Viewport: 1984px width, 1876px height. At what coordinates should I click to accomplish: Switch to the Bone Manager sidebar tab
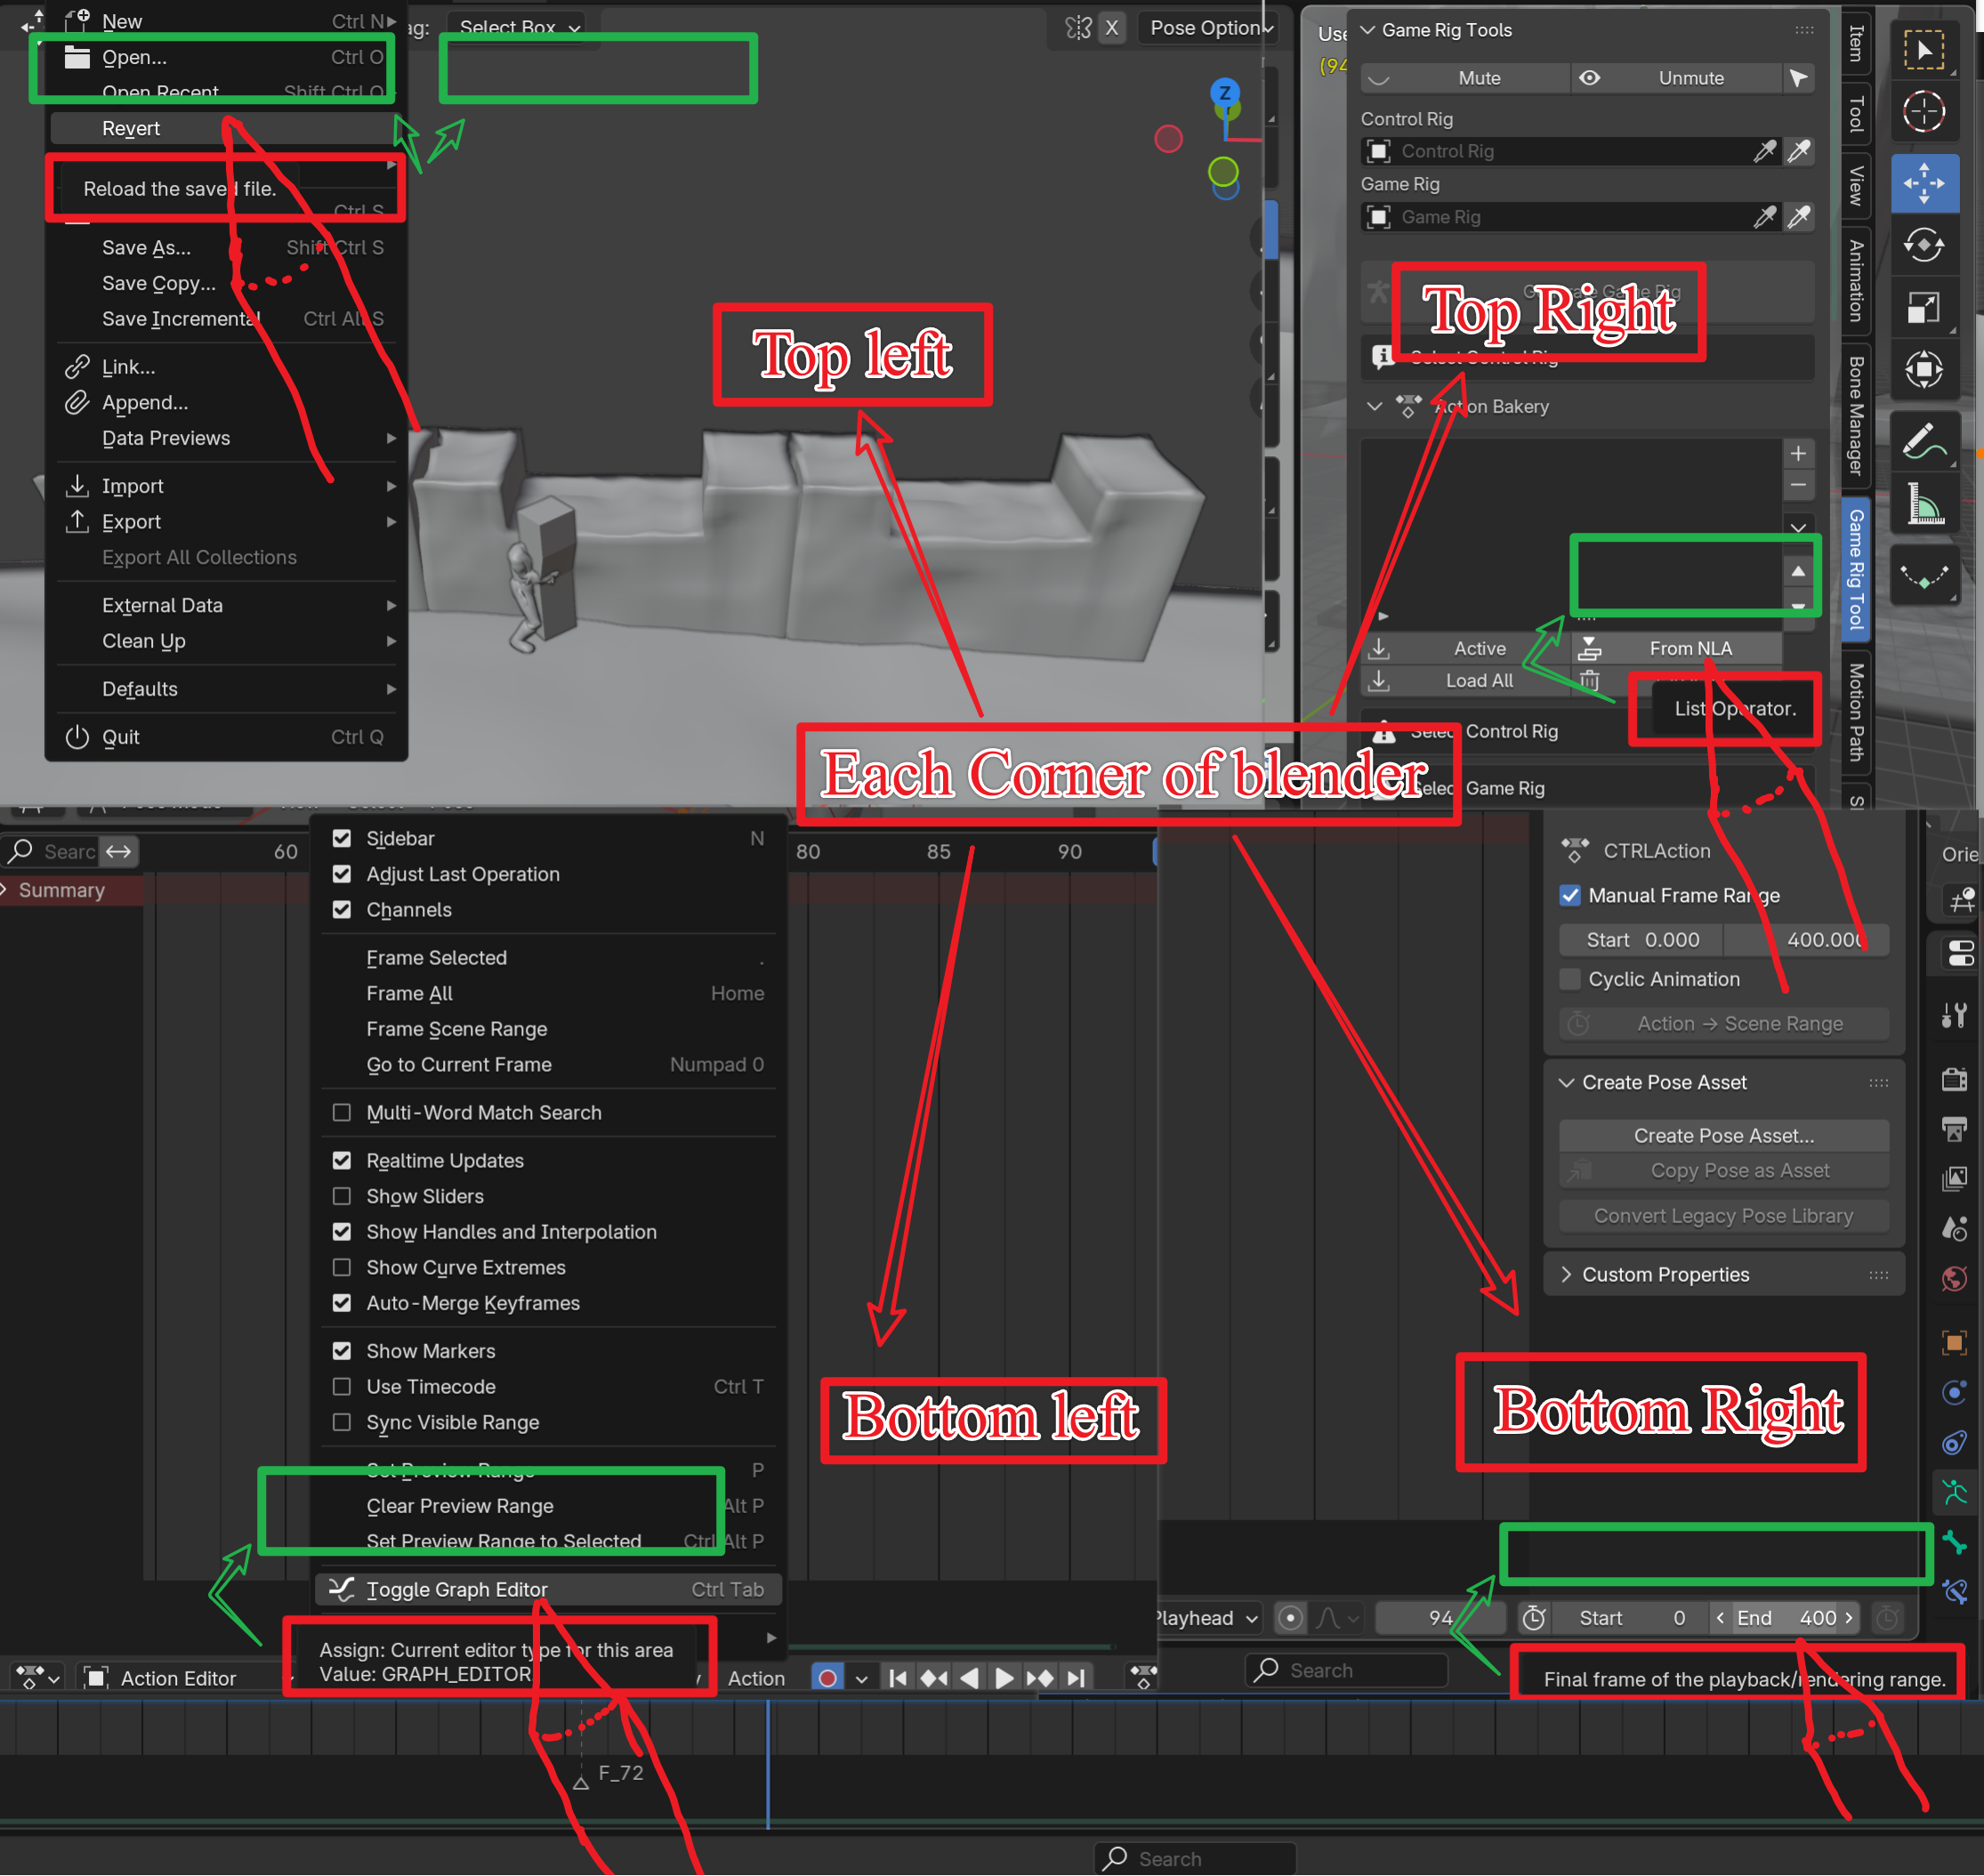tap(1856, 415)
